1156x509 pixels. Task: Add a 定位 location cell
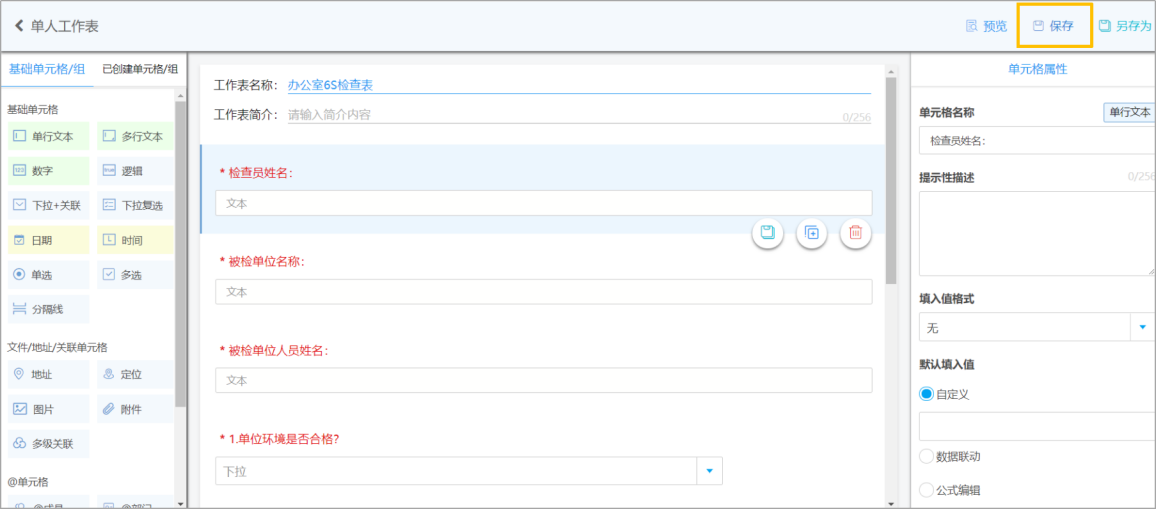pyautogui.click(x=136, y=374)
